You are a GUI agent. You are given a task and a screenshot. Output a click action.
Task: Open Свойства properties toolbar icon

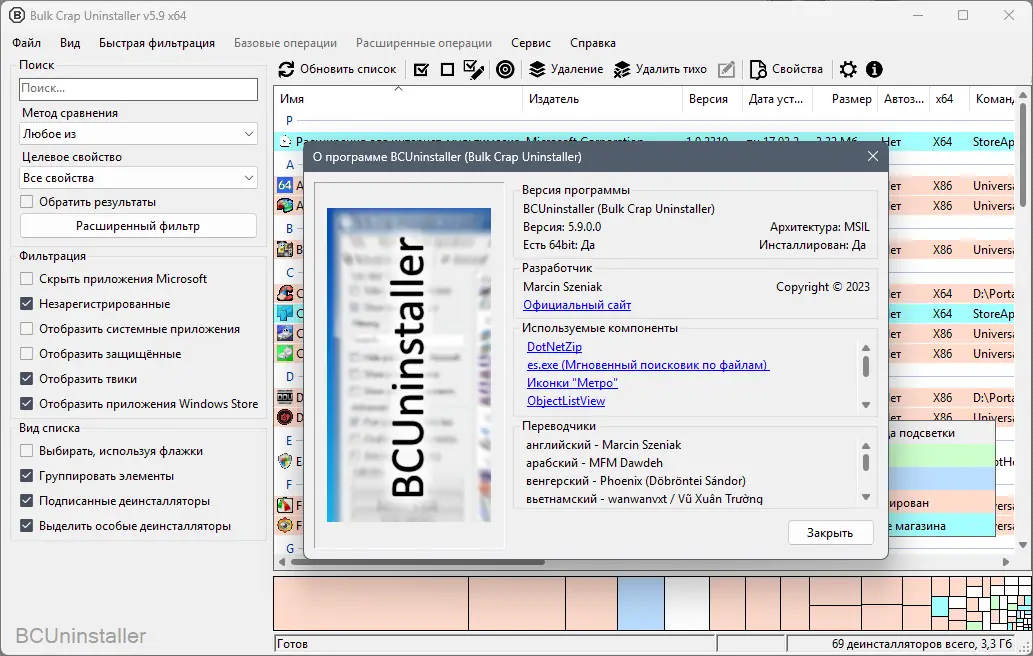pos(758,69)
